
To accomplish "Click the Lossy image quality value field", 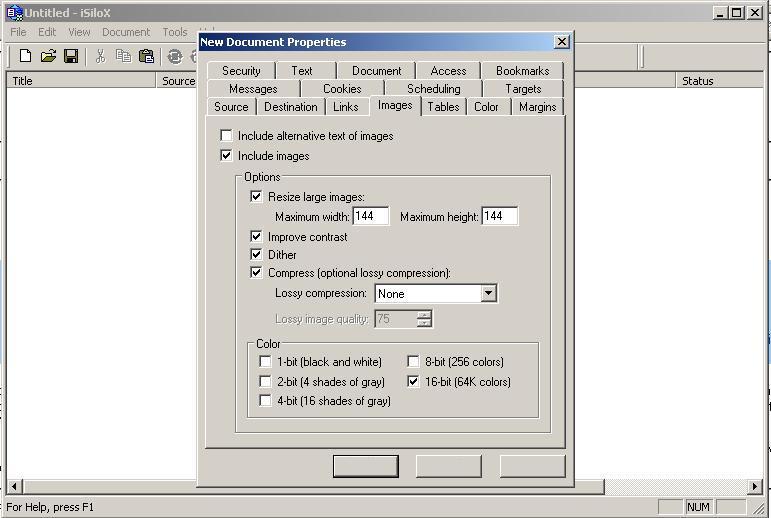I will tap(396, 319).
